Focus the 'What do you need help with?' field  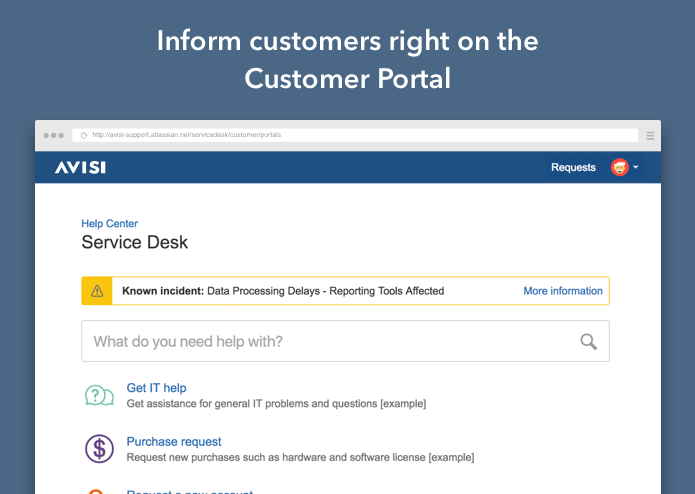330,341
